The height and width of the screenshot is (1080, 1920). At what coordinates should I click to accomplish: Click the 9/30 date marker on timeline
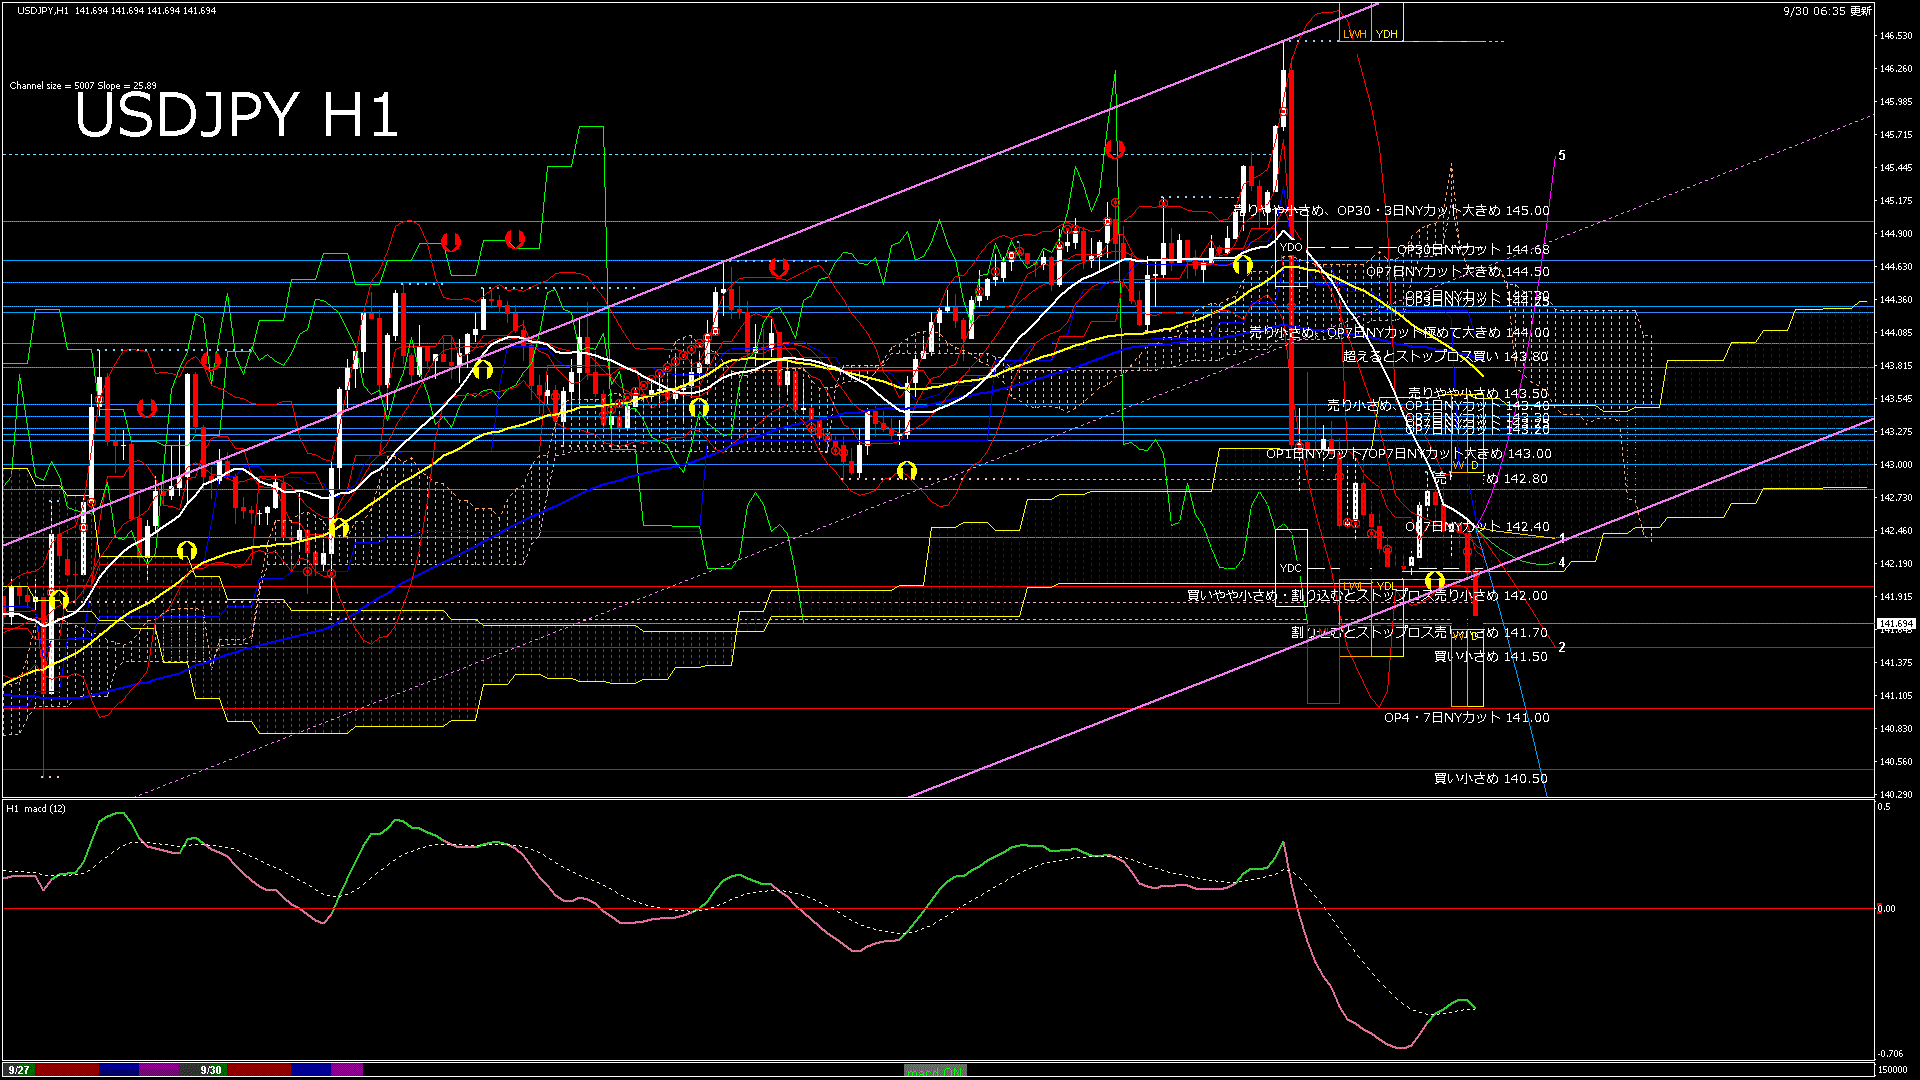coord(211,1070)
